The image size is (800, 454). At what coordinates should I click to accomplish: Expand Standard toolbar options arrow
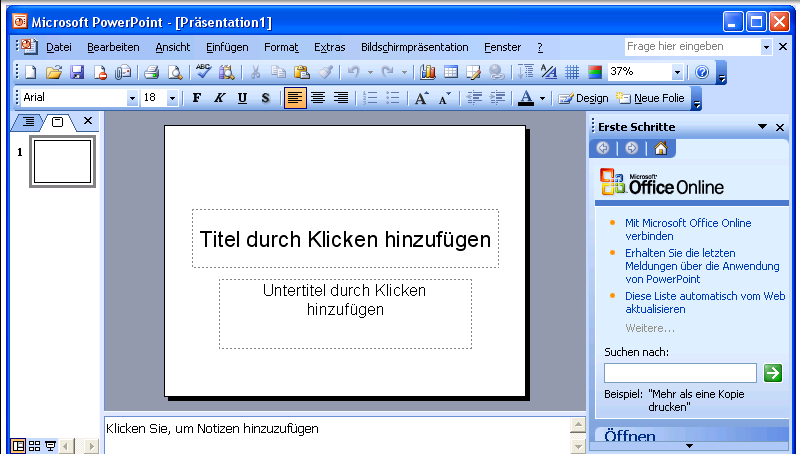tap(721, 72)
